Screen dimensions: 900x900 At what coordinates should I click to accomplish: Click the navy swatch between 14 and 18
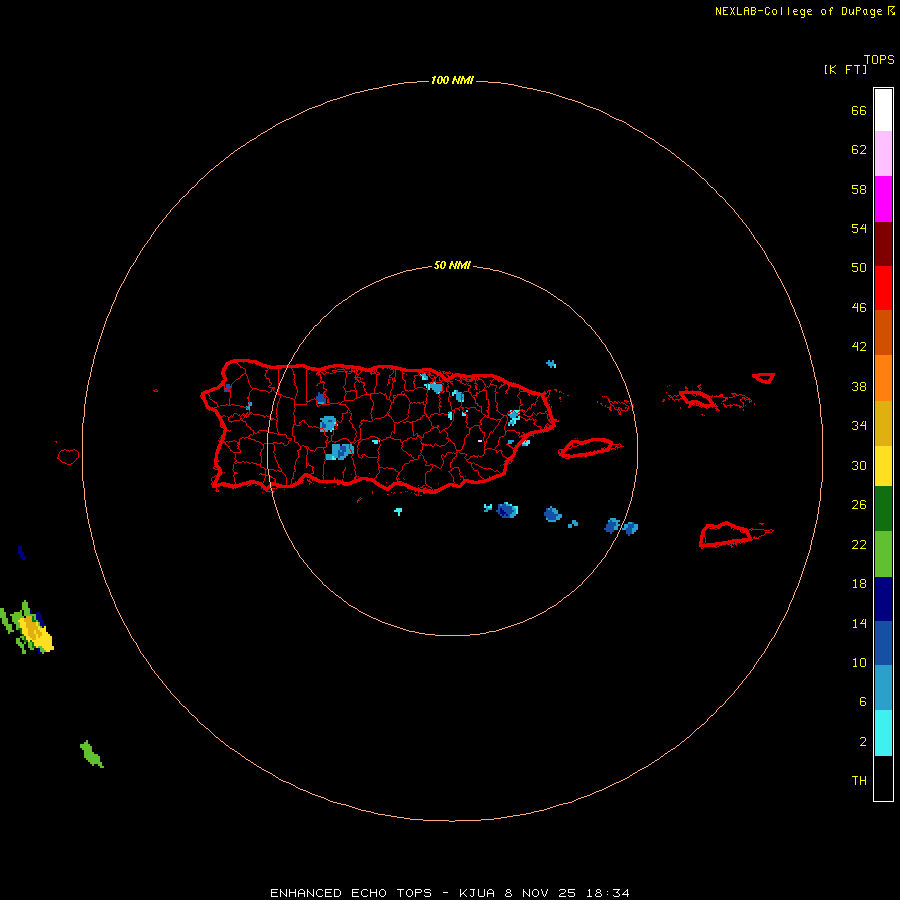point(883,599)
